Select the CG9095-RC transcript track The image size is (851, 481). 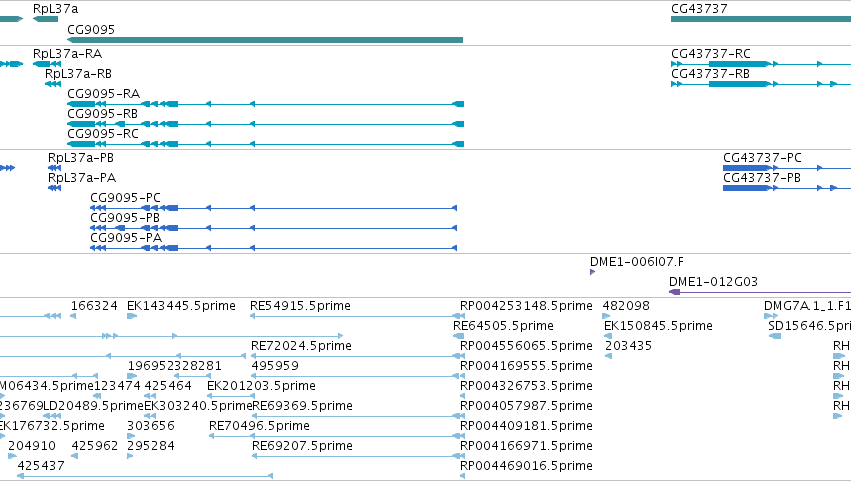(x=265, y=144)
